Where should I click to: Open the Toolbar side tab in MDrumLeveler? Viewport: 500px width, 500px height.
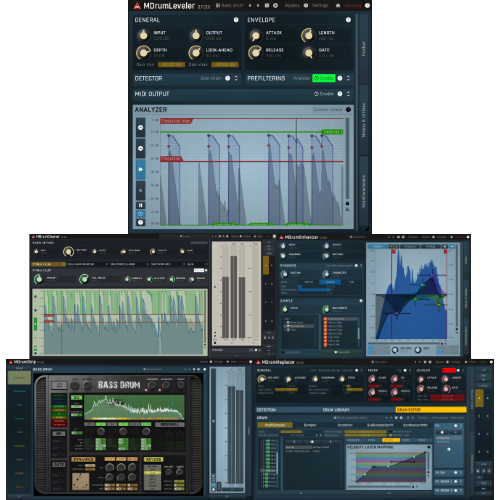pyautogui.click(x=364, y=49)
